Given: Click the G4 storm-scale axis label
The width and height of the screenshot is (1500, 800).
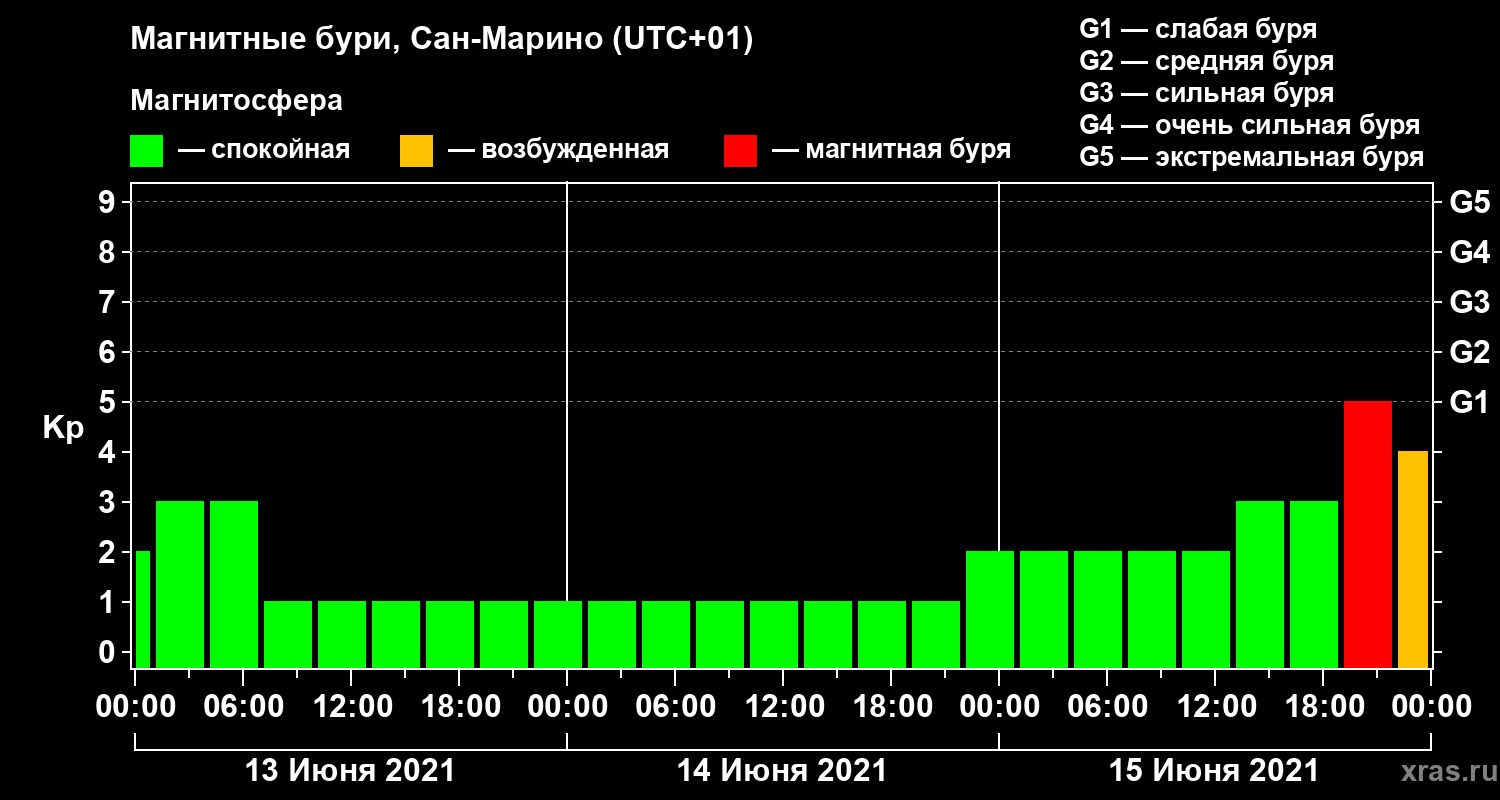Looking at the screenshot, I should pos(1469,252).
